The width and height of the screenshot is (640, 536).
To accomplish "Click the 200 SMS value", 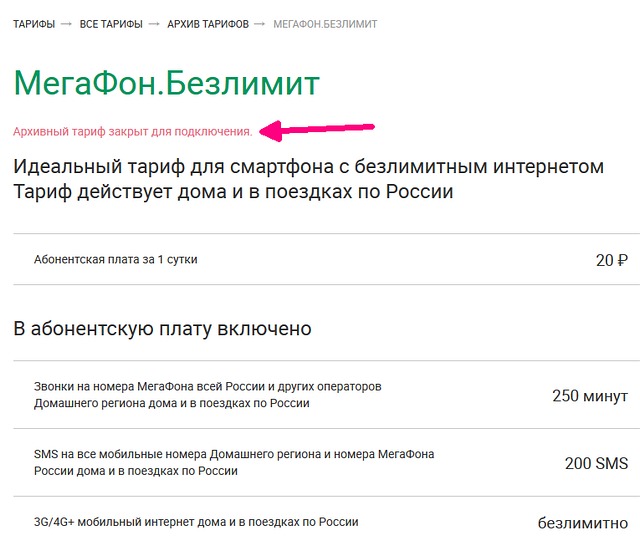I will pos(596,464).
